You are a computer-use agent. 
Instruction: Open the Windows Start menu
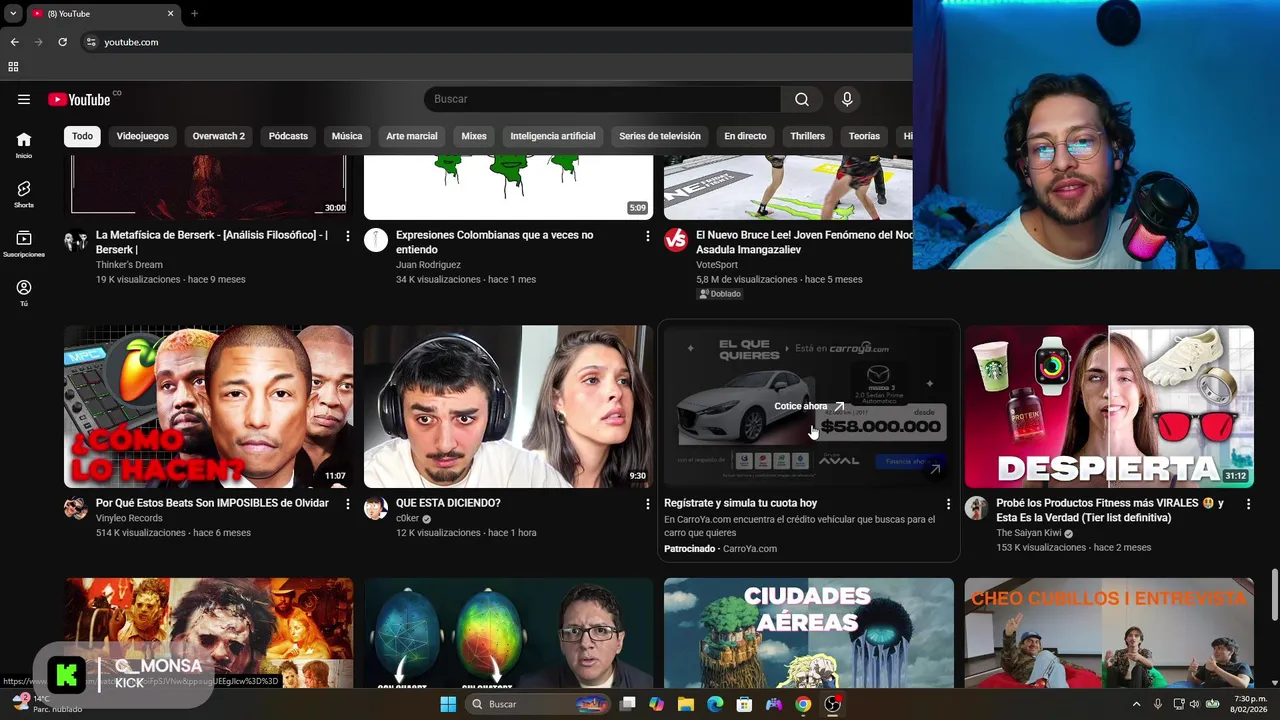coord(448,704)
